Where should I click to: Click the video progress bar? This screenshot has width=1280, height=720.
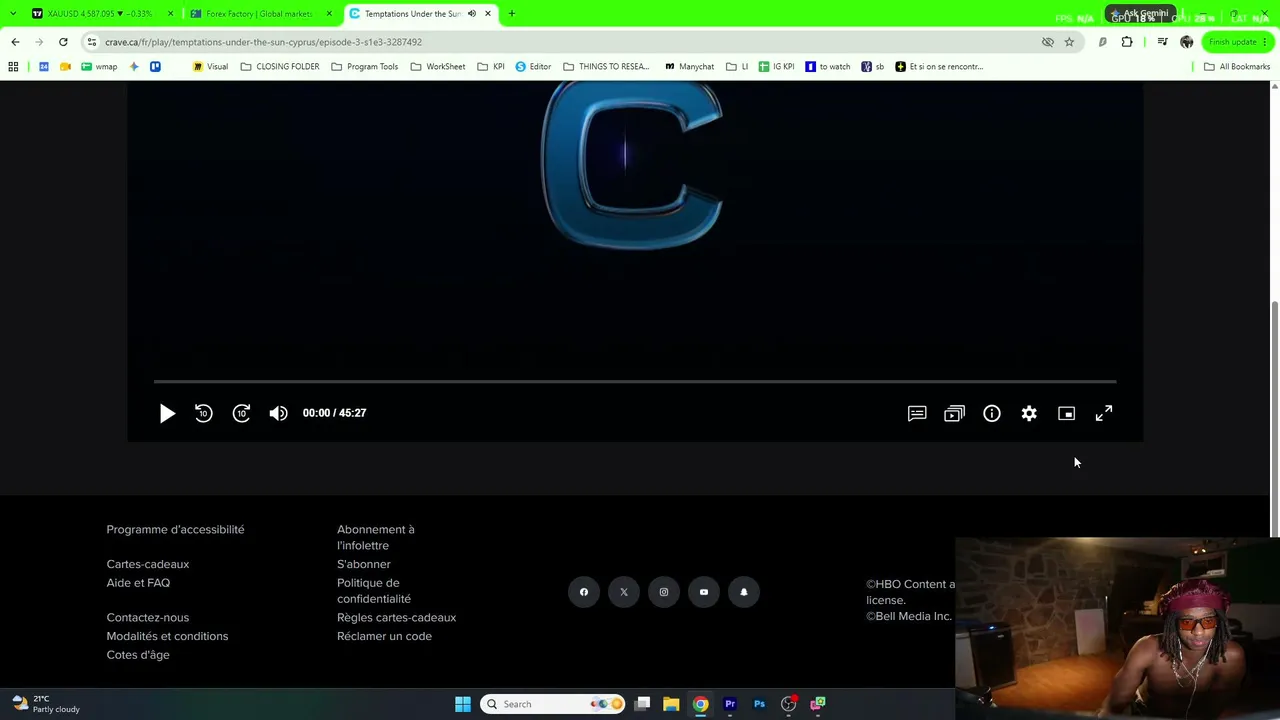(635, 381)
